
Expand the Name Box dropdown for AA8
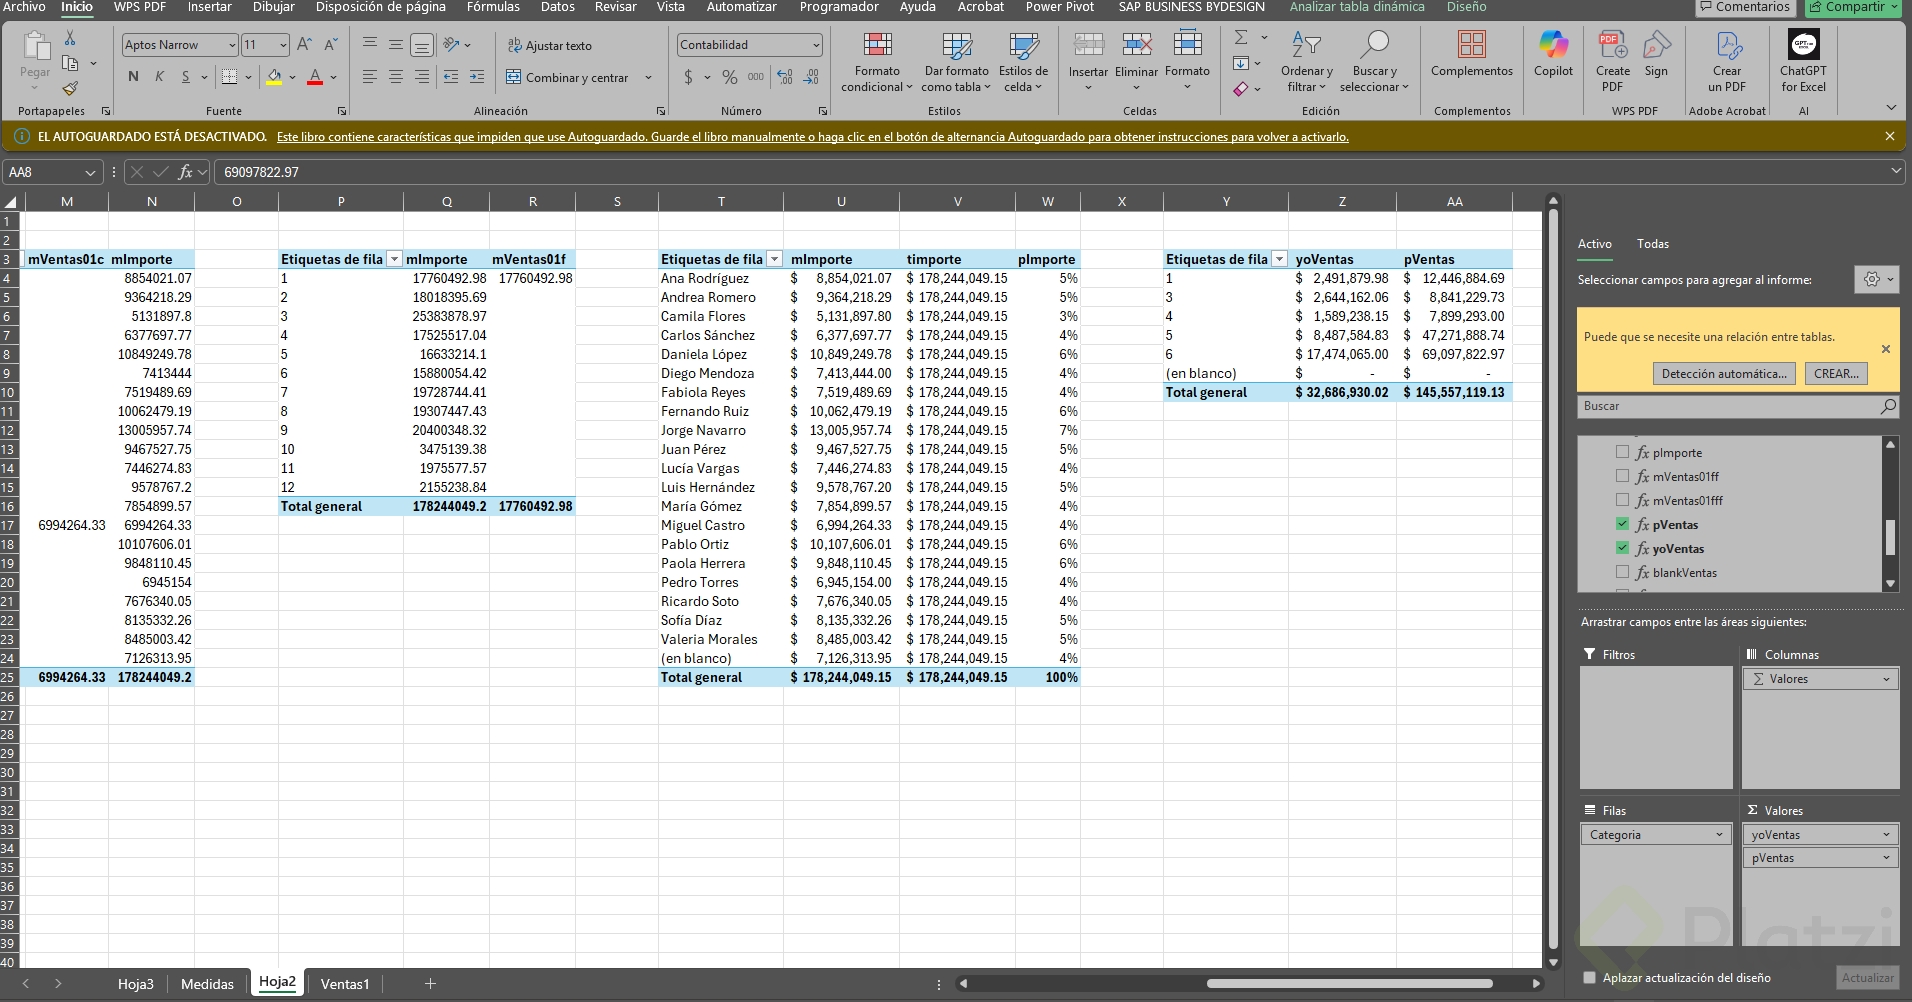pos(90,172)
